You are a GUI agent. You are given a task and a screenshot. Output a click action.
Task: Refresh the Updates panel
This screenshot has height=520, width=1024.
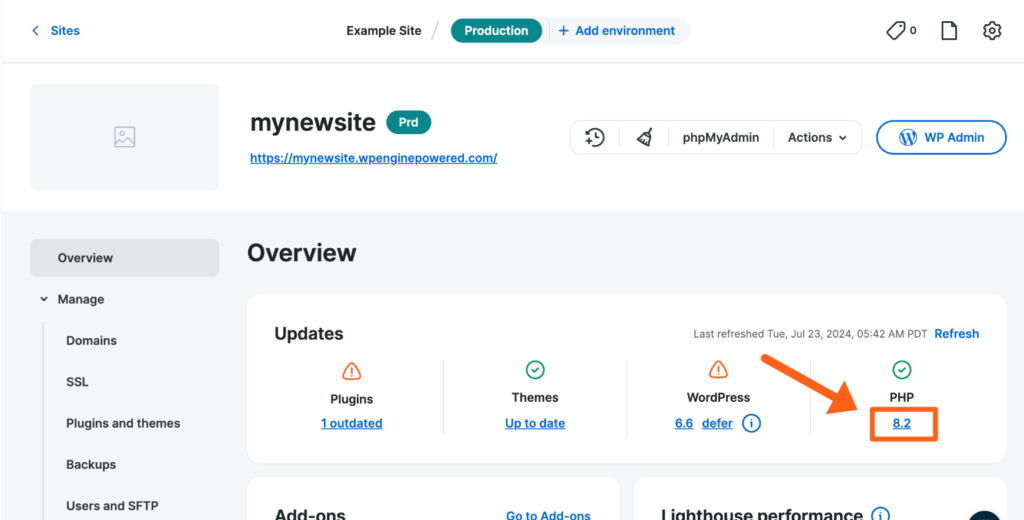[x=956, y=334]
